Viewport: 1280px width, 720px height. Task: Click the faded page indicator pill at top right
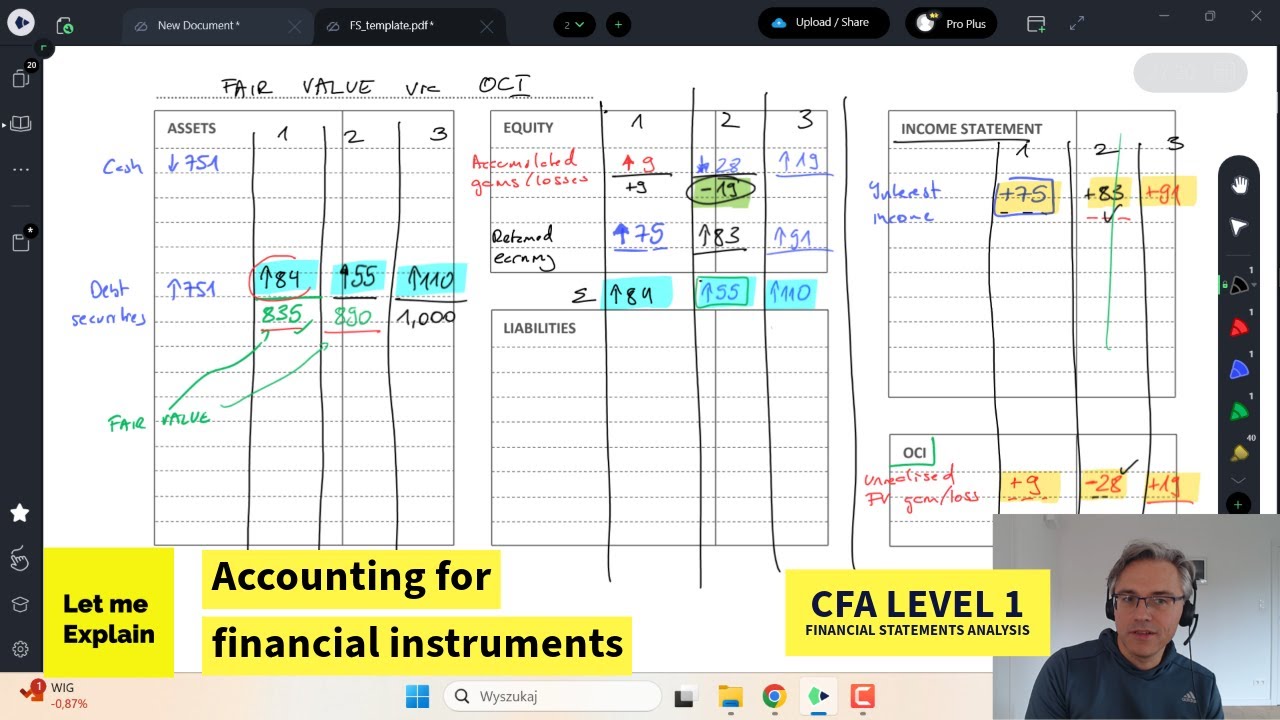click(1190, 72)
